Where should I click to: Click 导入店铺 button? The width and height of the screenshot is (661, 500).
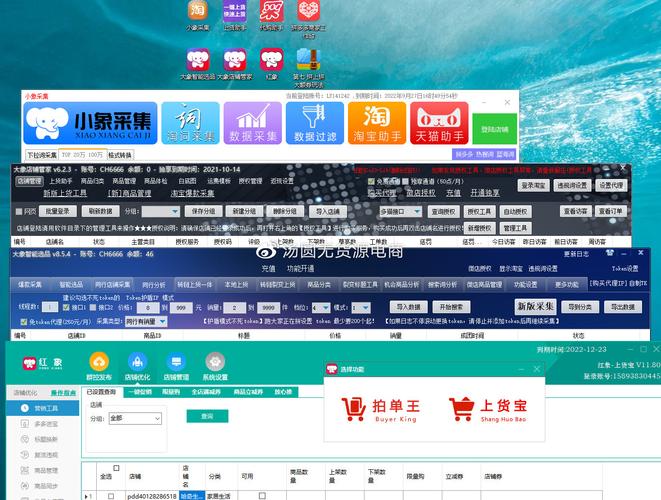[x=328, y=211]
